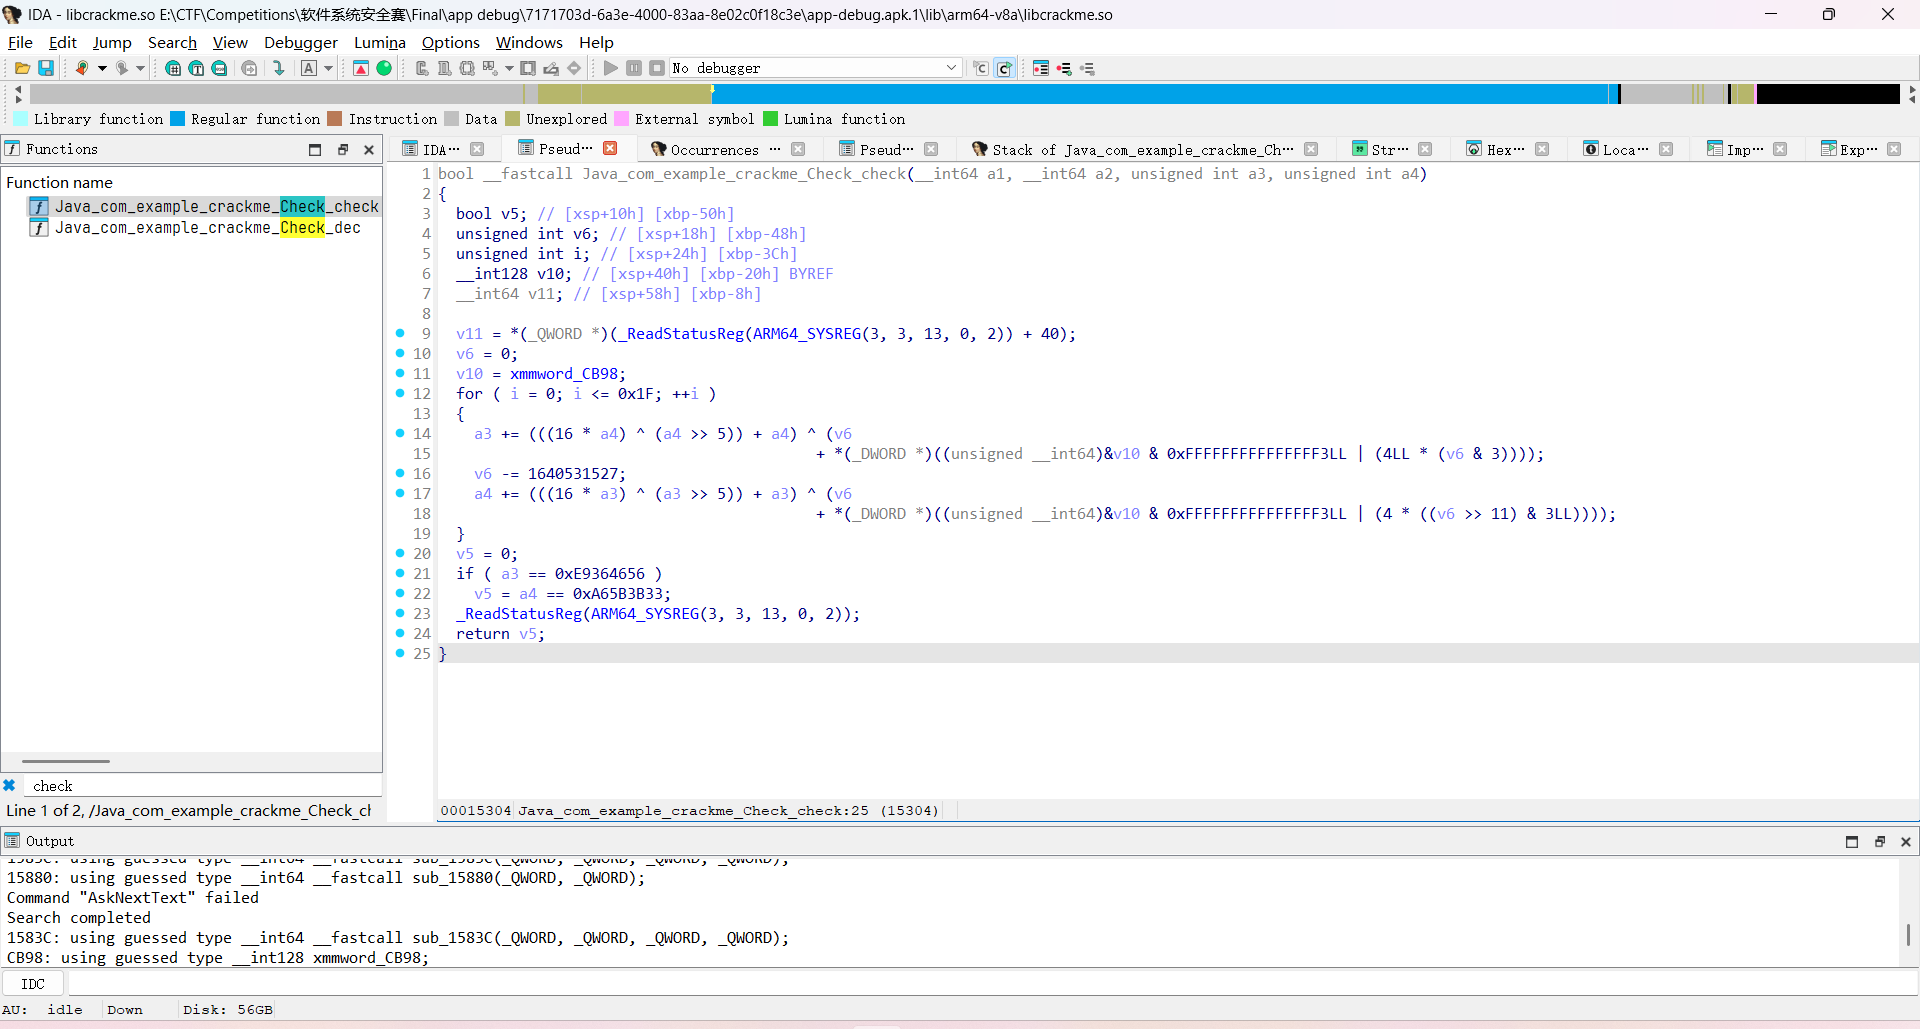Open the Lumina menu
This screenshot has height=1029, width=1920.
pyautogui.click(x=379, y=42)
